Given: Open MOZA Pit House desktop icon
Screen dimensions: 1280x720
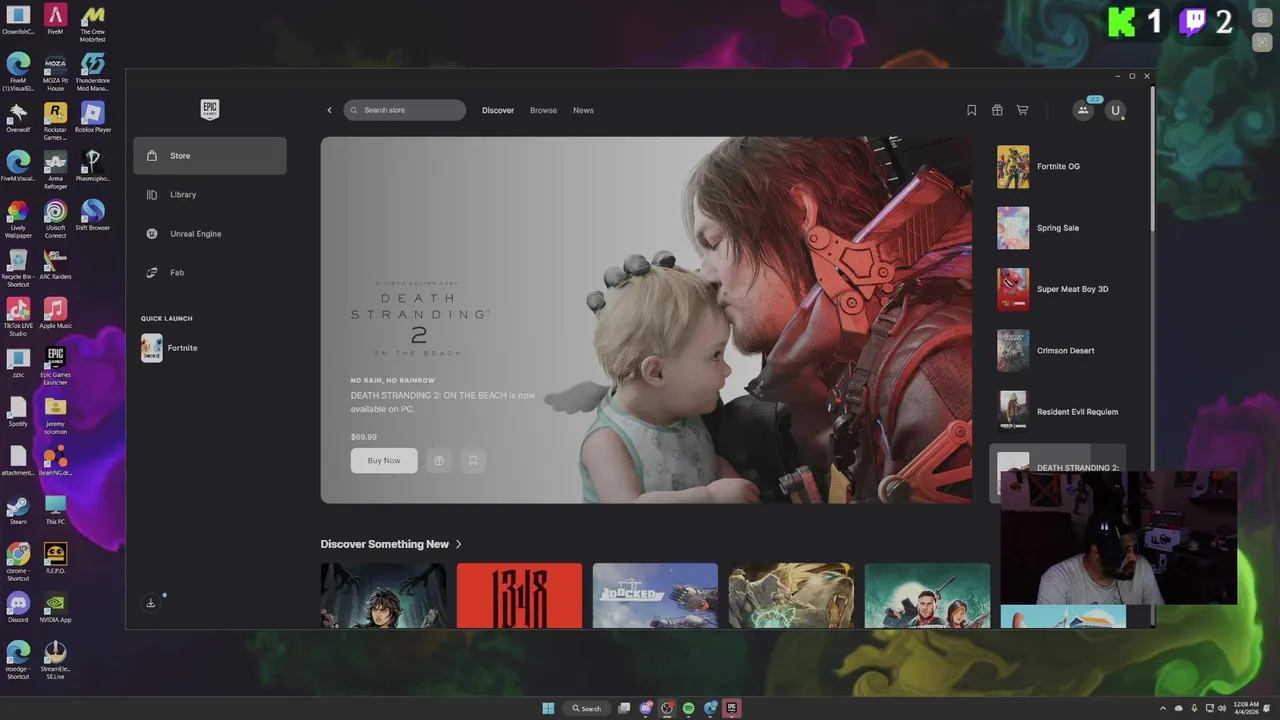Looking at the screenshot, I should pyautogui.click(x=55, y=72).
